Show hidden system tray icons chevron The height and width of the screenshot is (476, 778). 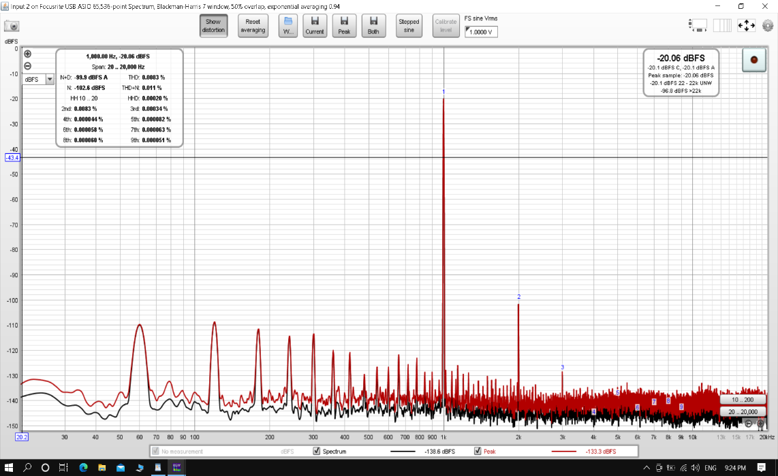(646, 468)
